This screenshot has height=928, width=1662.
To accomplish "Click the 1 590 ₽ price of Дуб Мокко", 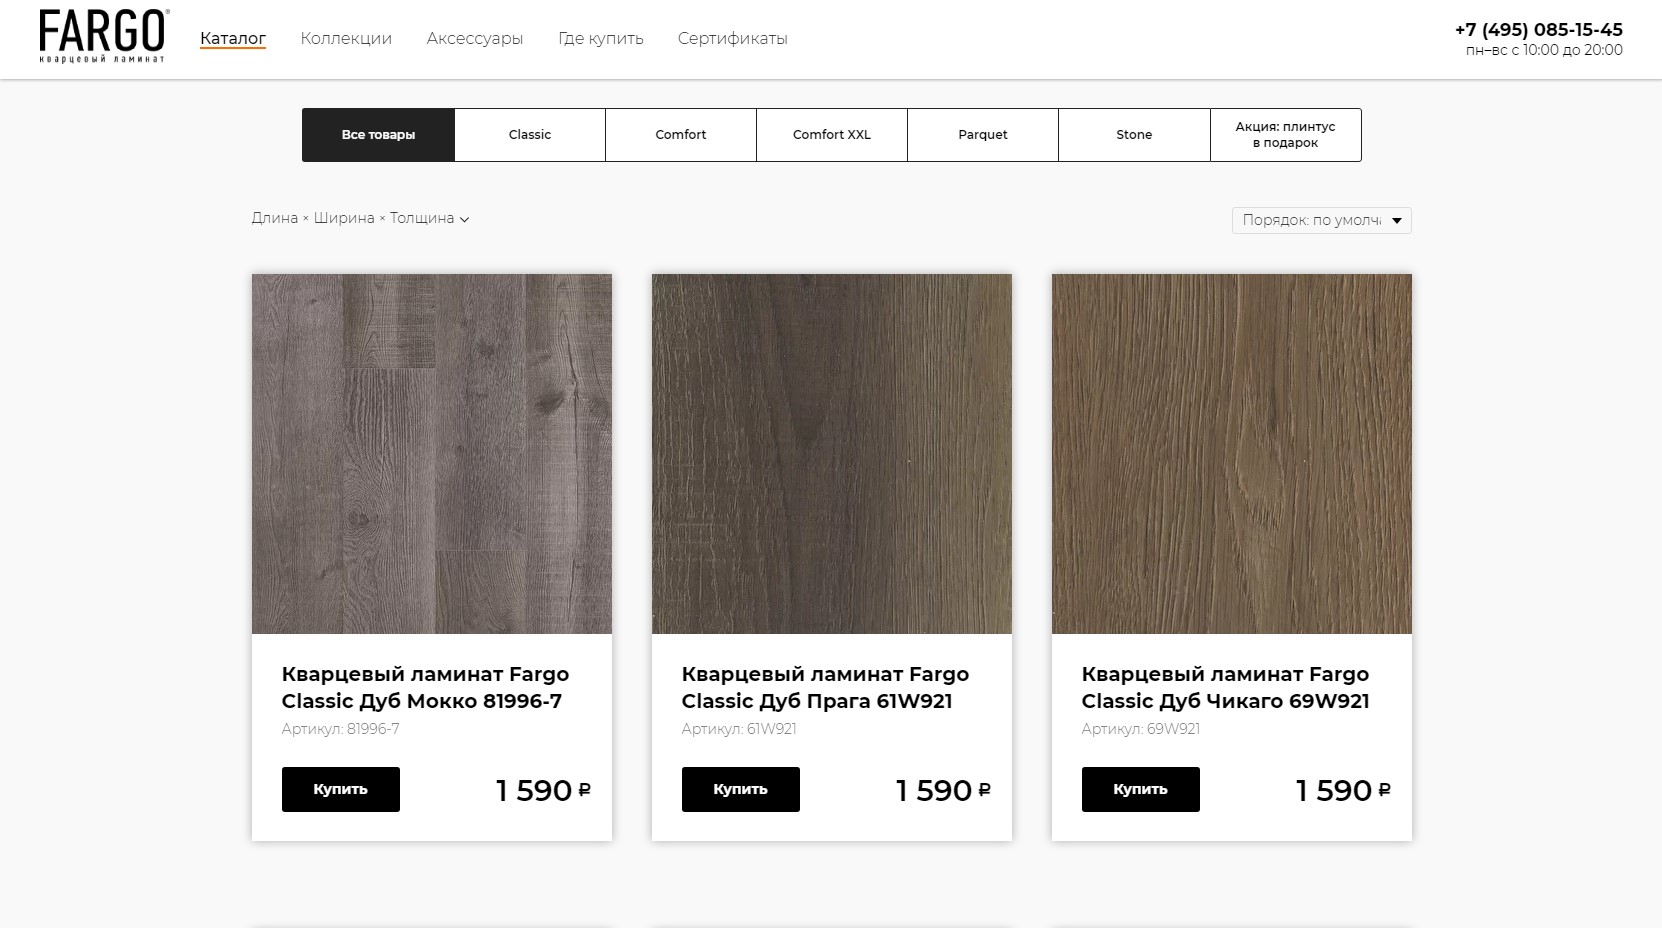I will tap(543, 790).
